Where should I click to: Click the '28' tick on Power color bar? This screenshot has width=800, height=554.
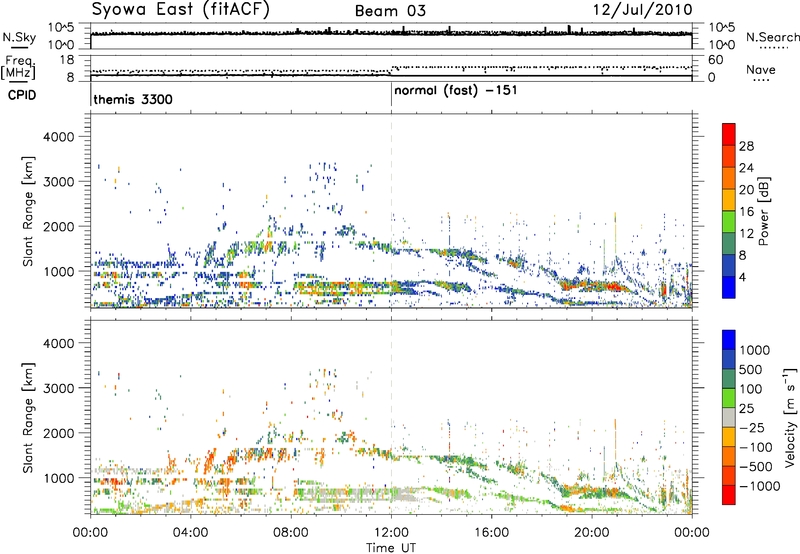pyautogui.click(x=746, y=146)
